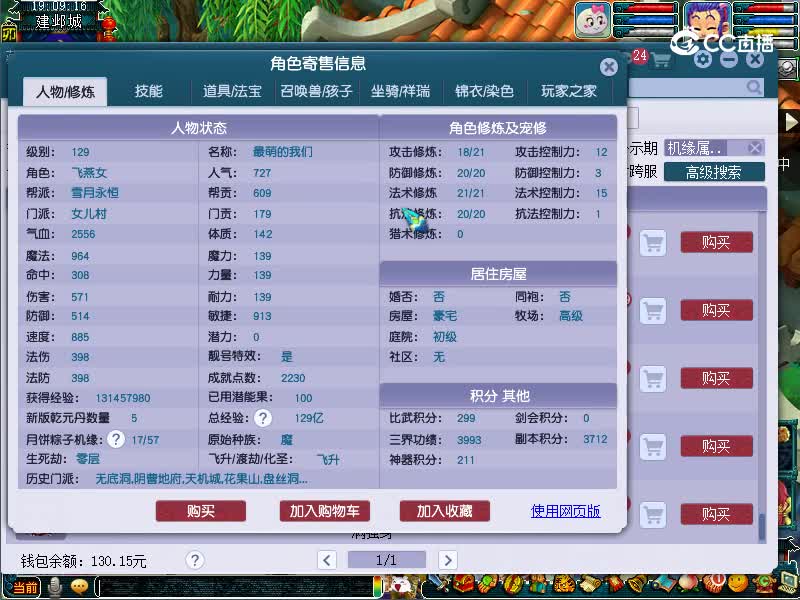Open marketplace settings gear icon
800x600 pixels.
(x=703, y=60)
